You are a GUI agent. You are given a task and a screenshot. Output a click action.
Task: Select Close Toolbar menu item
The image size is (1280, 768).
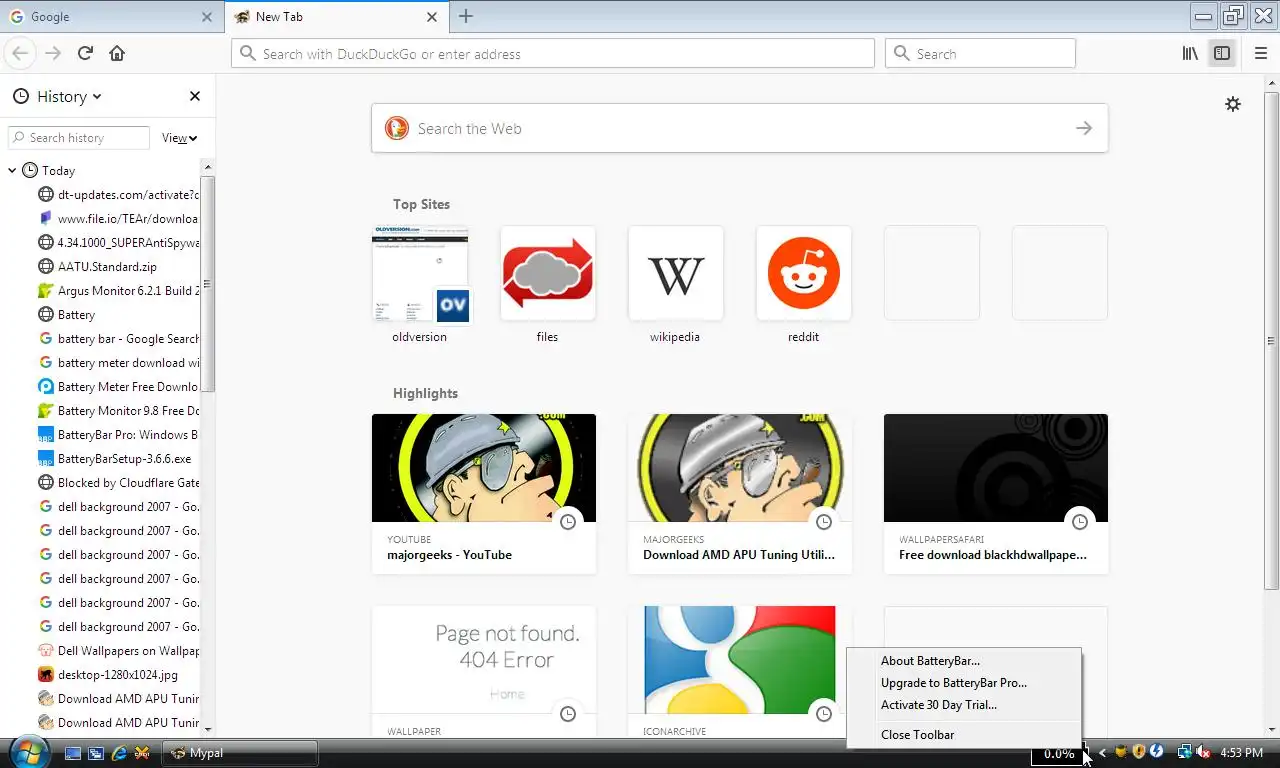coord(917,735)
